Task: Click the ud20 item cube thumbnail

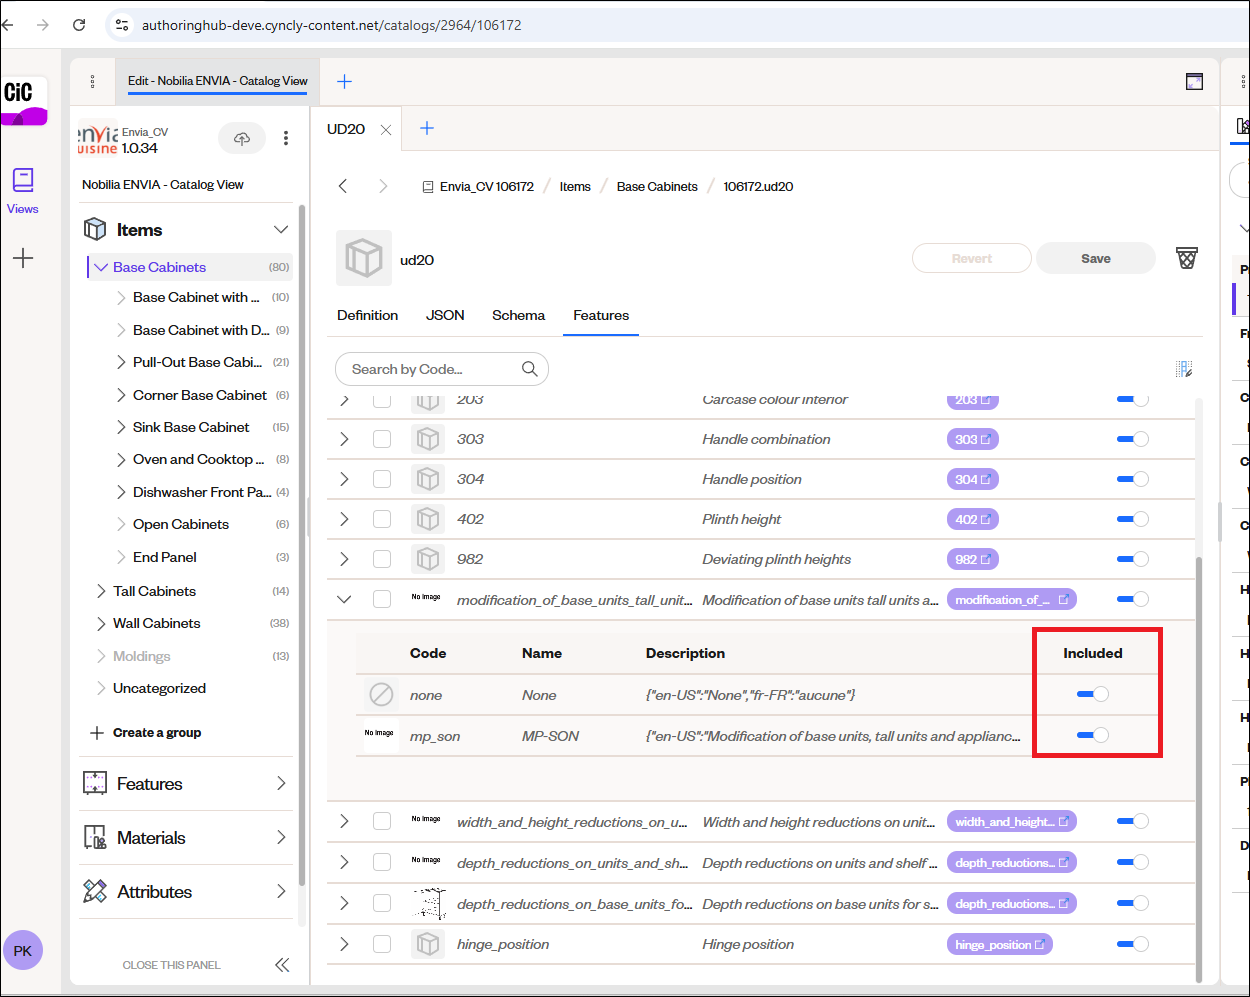Action: point(364,258)
